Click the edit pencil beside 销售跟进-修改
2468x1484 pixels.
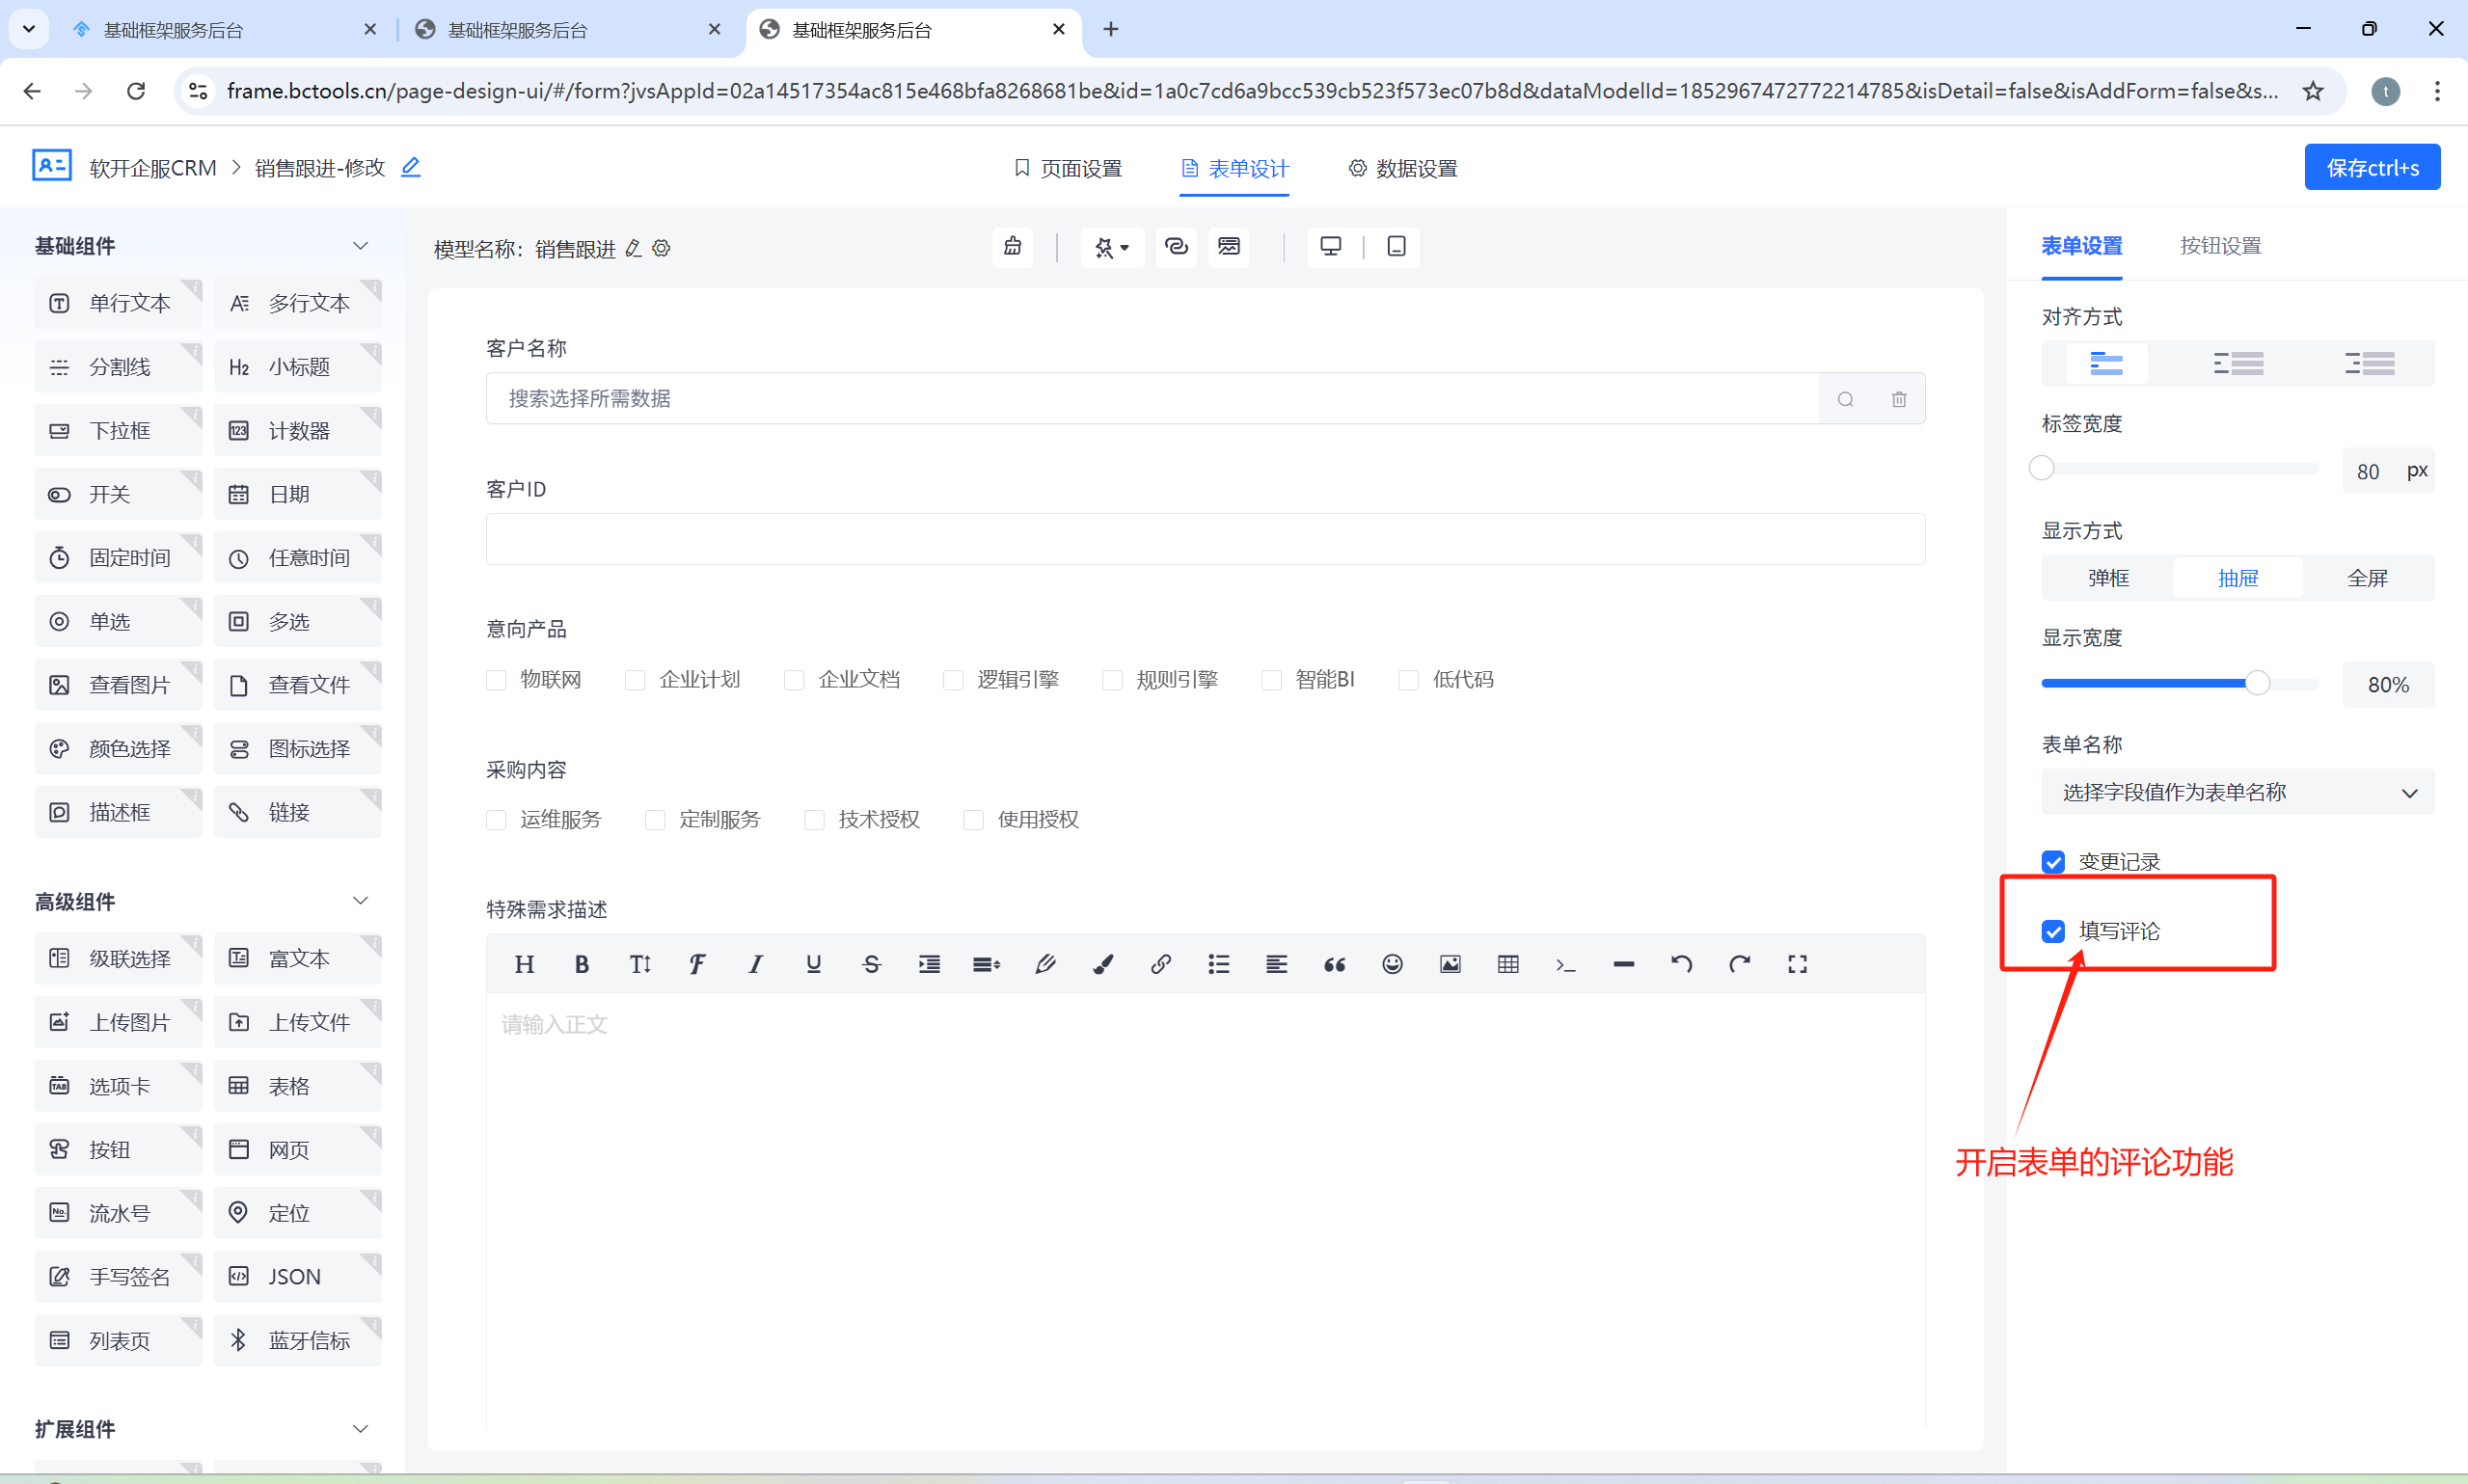(x=411, y=167)
